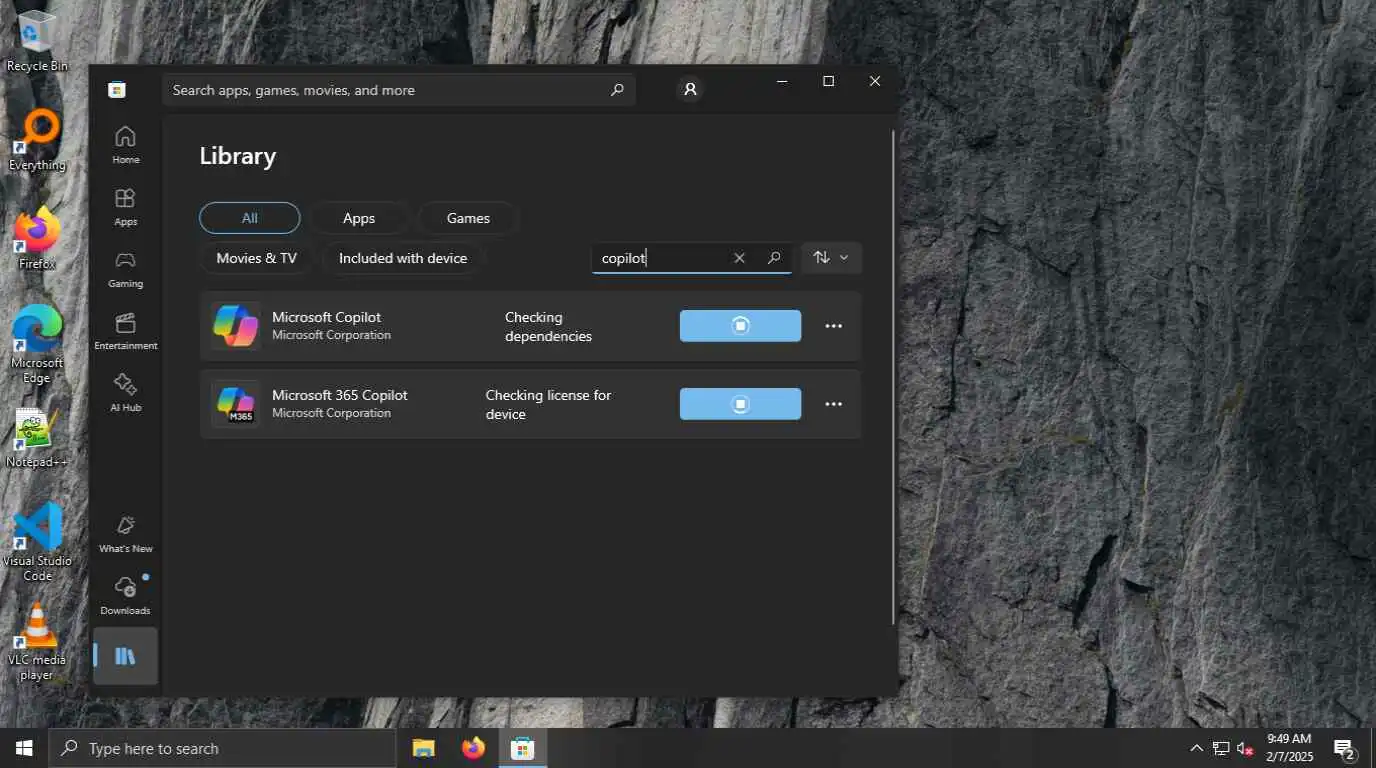This screenshot has width=1376, height=768.
Task: Select the Everything desktop shortcut
Action: [37, 141]
